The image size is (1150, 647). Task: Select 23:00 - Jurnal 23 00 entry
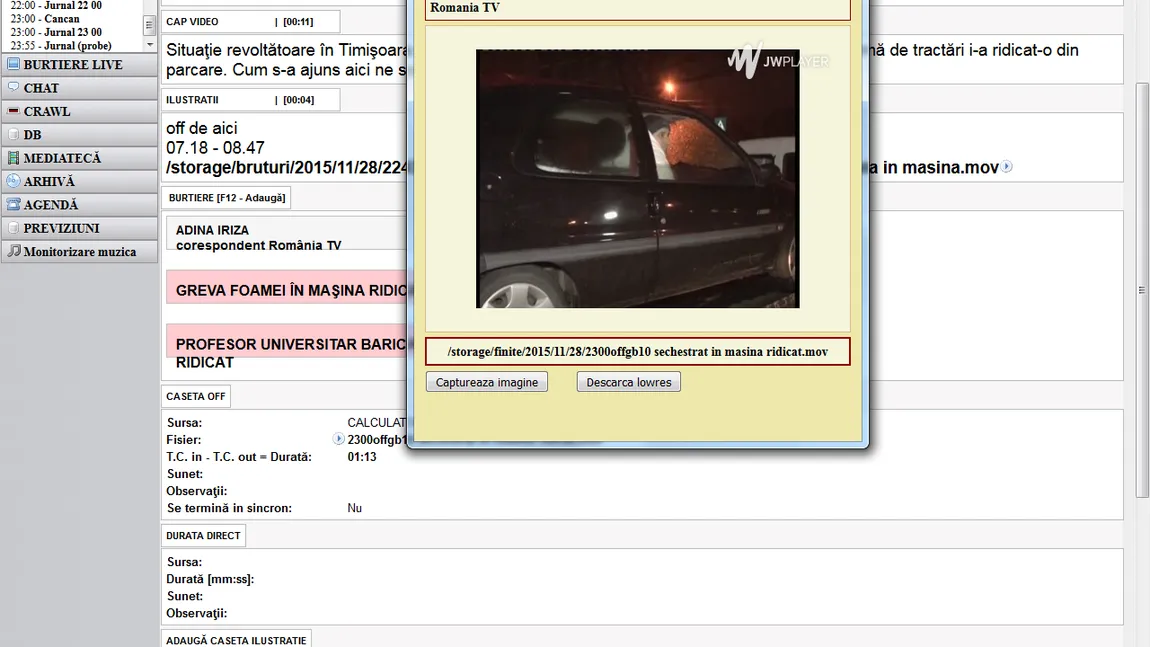(56, 32)
